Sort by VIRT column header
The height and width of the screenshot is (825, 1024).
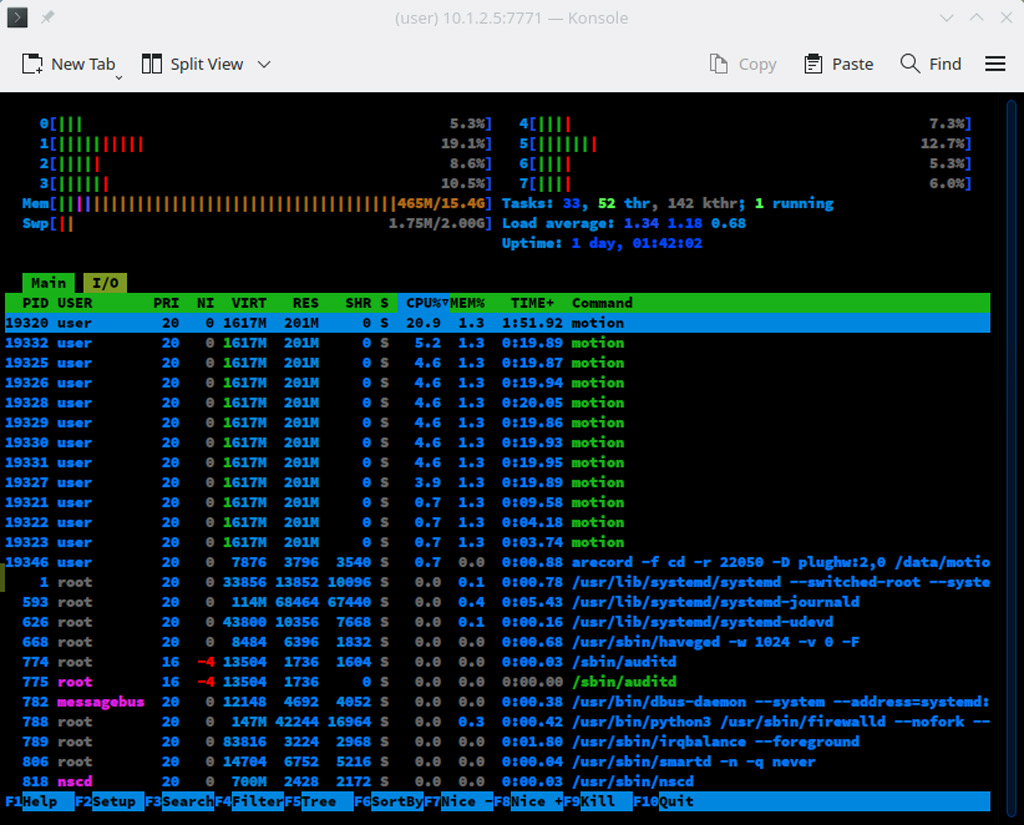point(249,303)
